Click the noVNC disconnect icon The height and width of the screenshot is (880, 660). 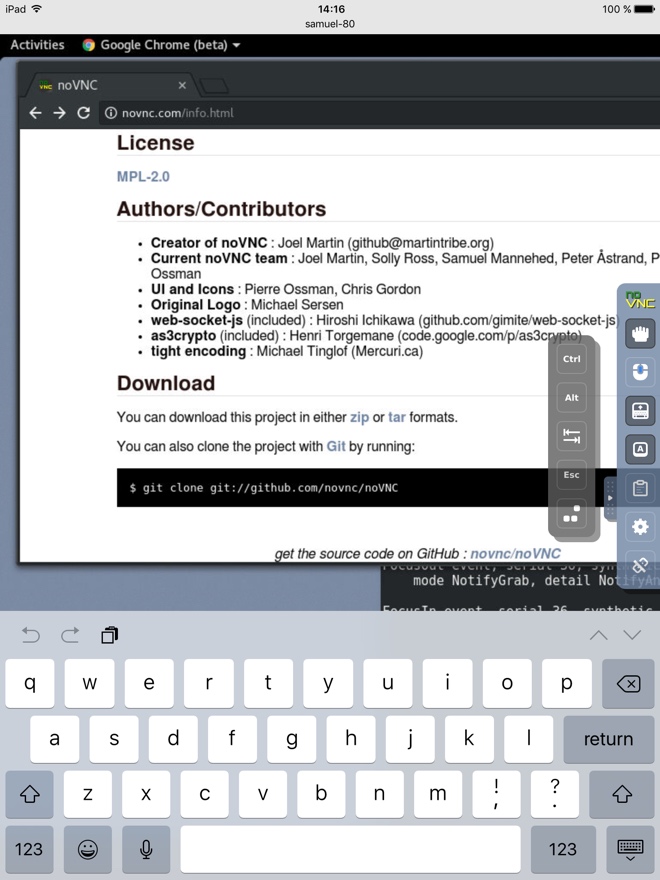(x=640, y=564)
